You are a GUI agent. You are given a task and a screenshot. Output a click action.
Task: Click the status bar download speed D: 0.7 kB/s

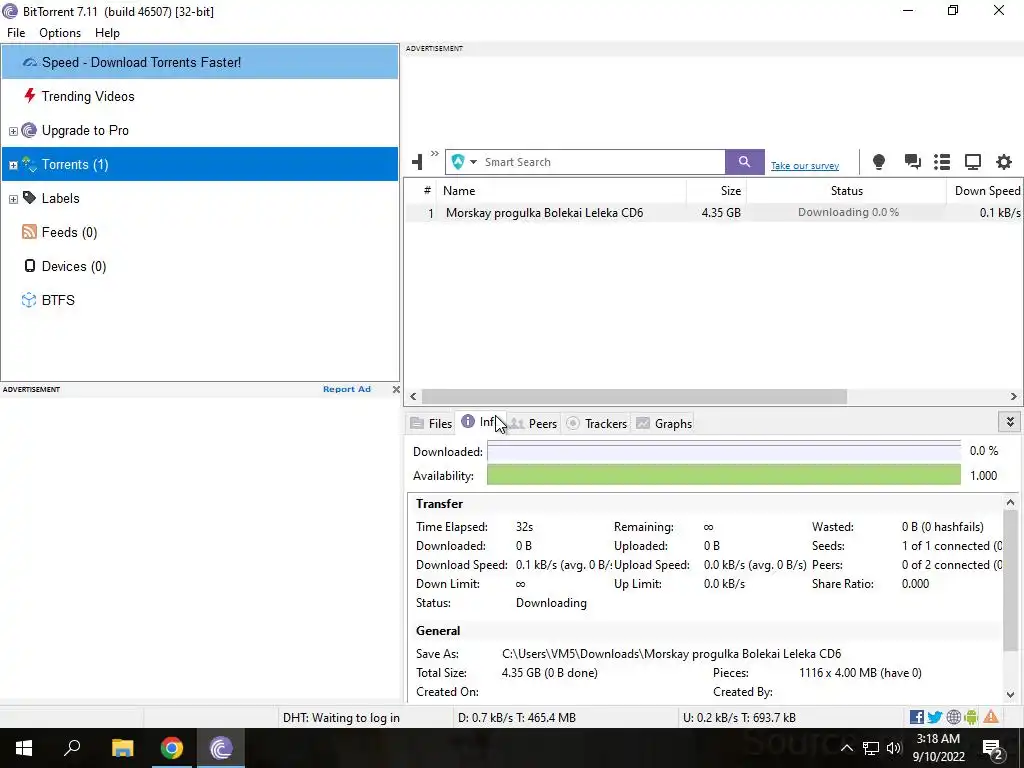(x=517, y=718)
